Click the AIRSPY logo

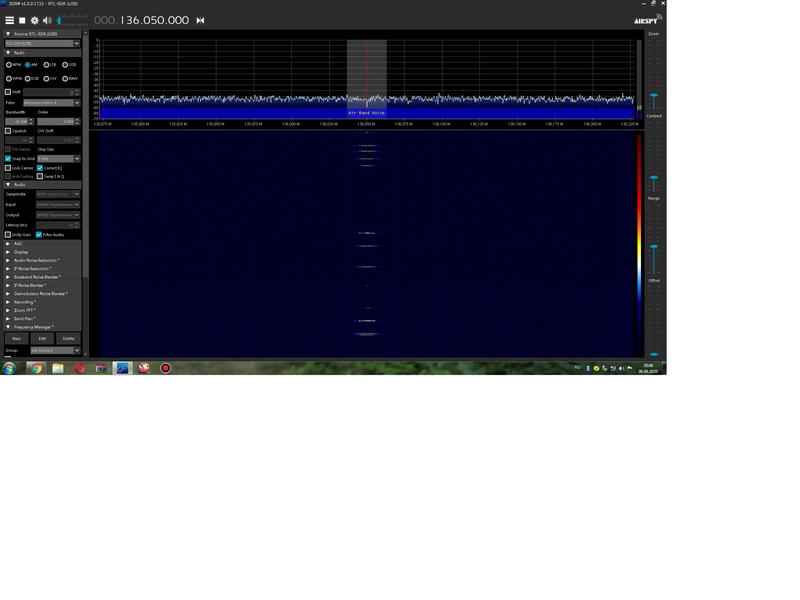click(647, 20)
